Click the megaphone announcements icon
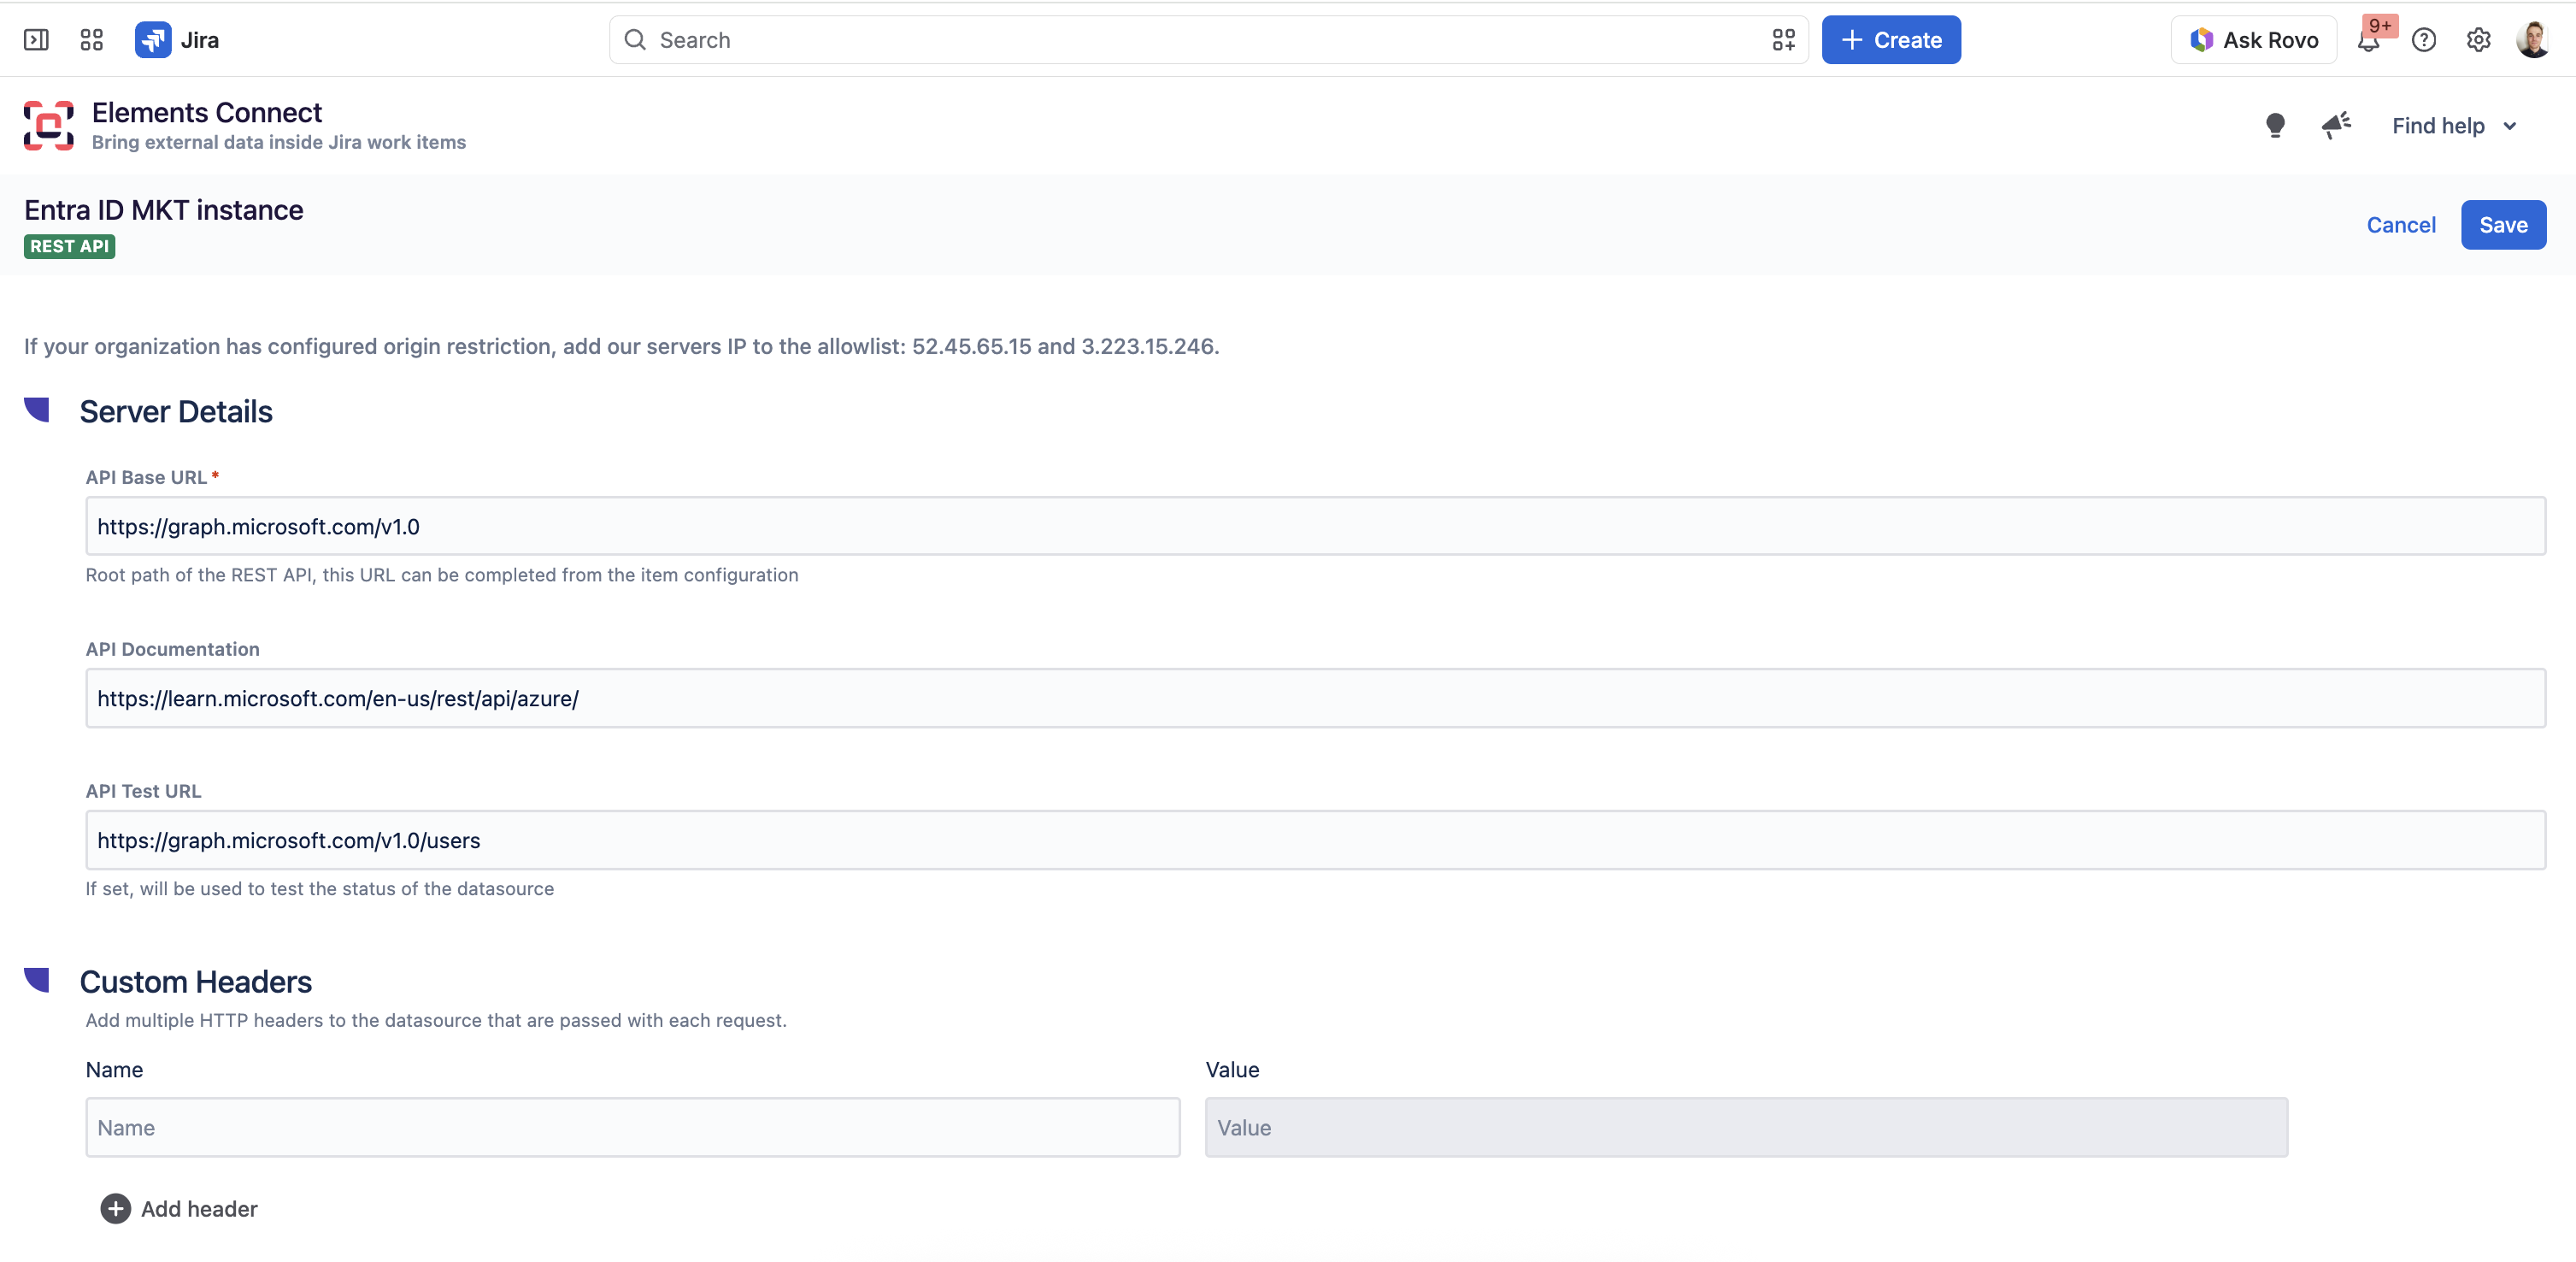 2336,126
